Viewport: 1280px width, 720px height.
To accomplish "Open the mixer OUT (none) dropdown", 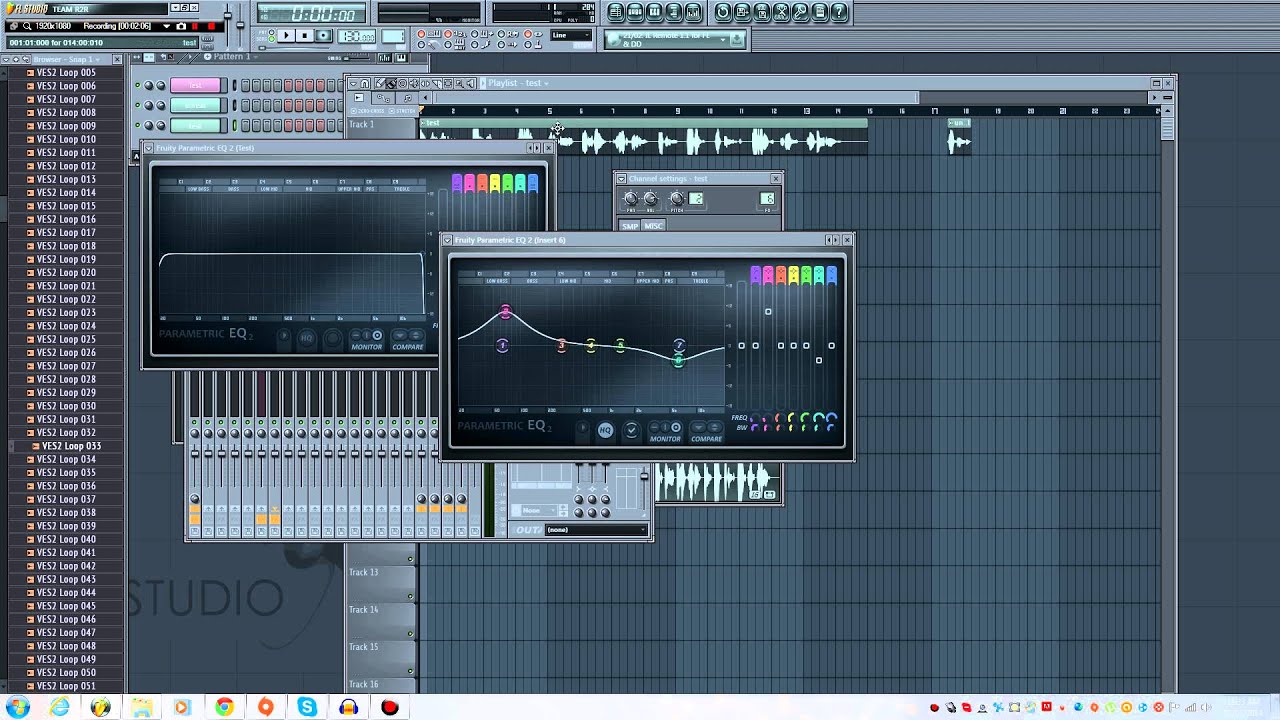I will pyautogui.click(x=597, y=530).
